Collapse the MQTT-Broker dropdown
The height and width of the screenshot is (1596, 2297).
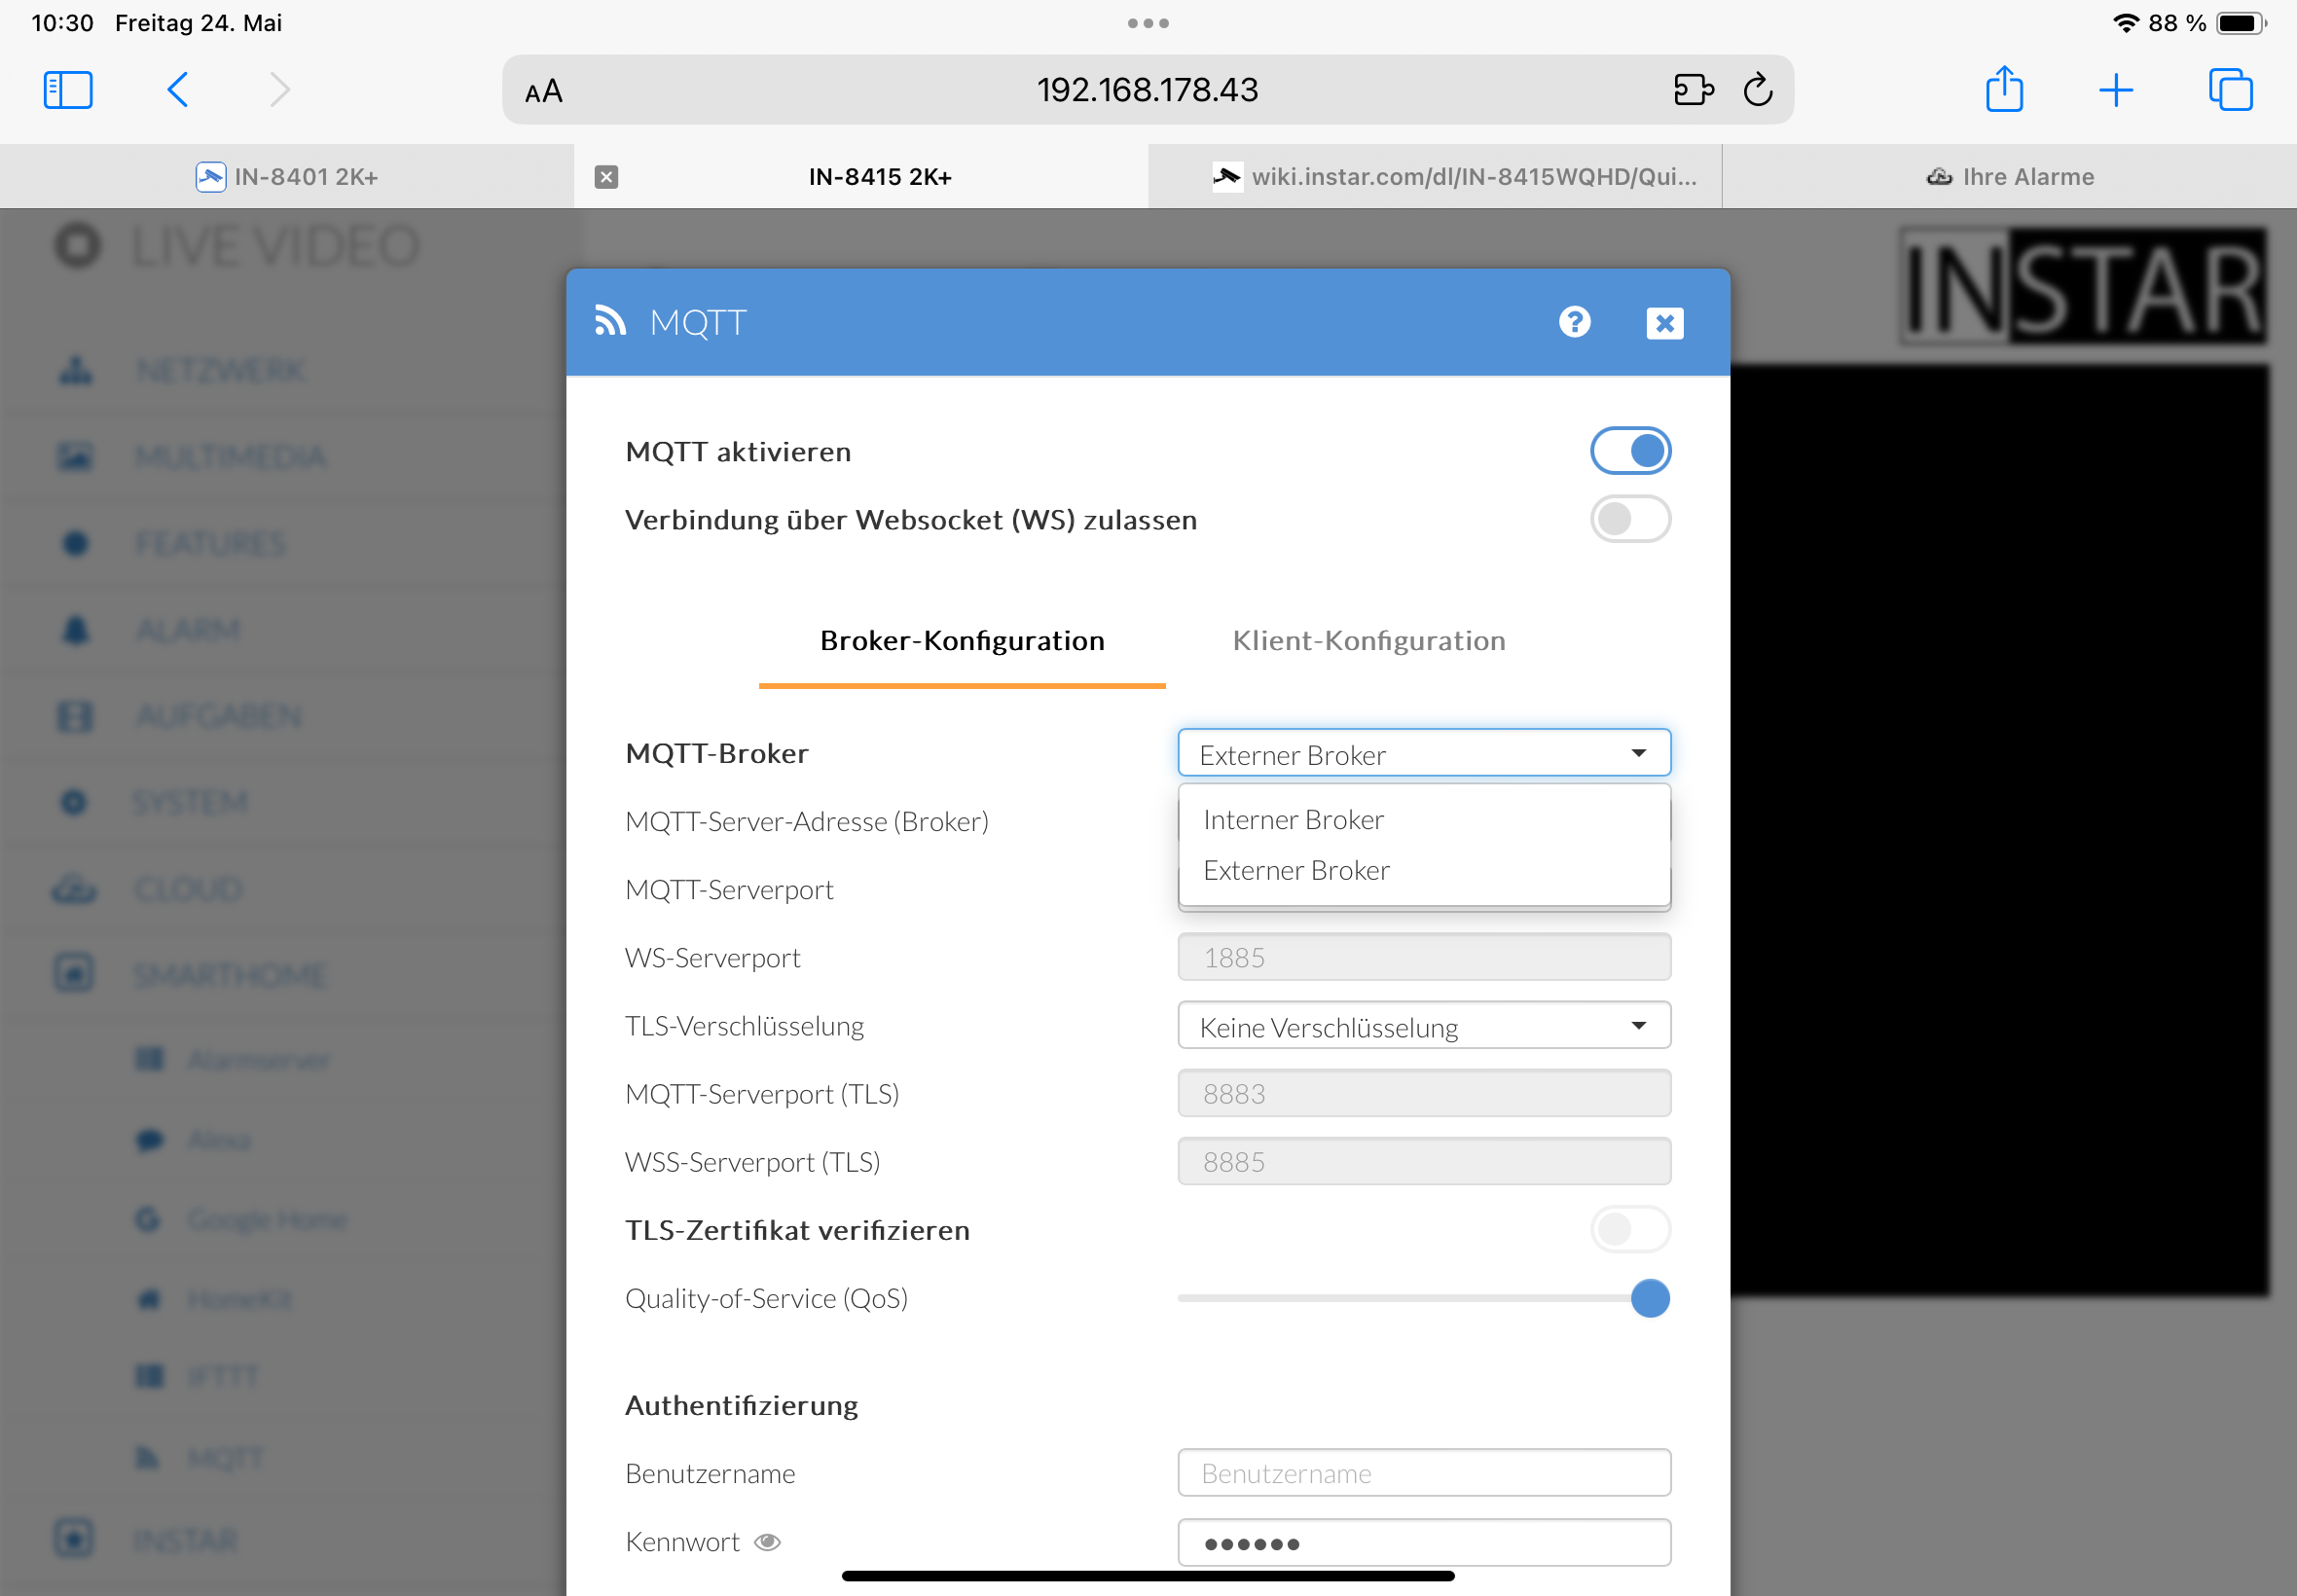click(x=1423, y=753)
